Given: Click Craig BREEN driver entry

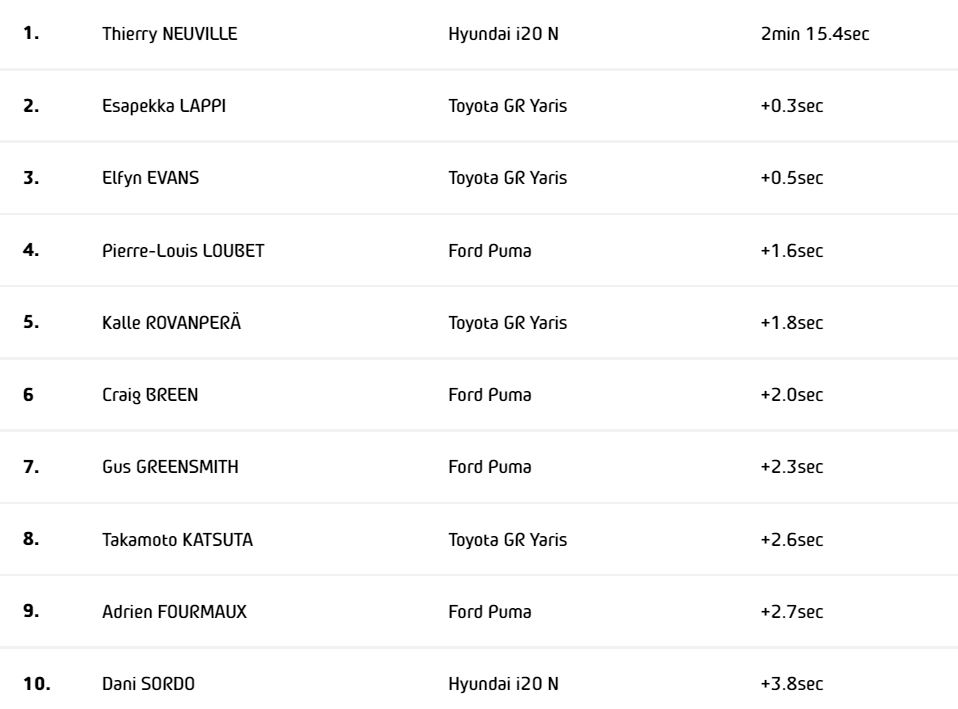Looking at the screenshot, I should tap(150, 394).
